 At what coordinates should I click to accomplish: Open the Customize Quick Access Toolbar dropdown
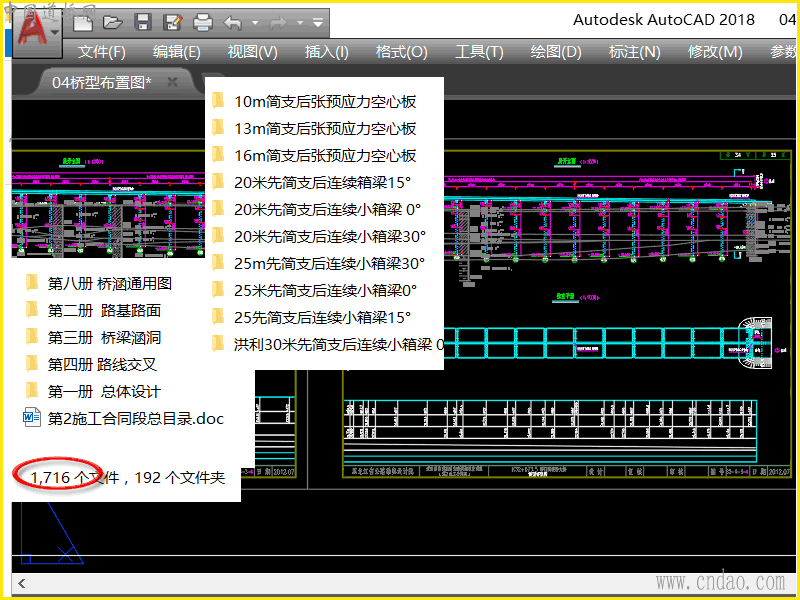point(318,22)
